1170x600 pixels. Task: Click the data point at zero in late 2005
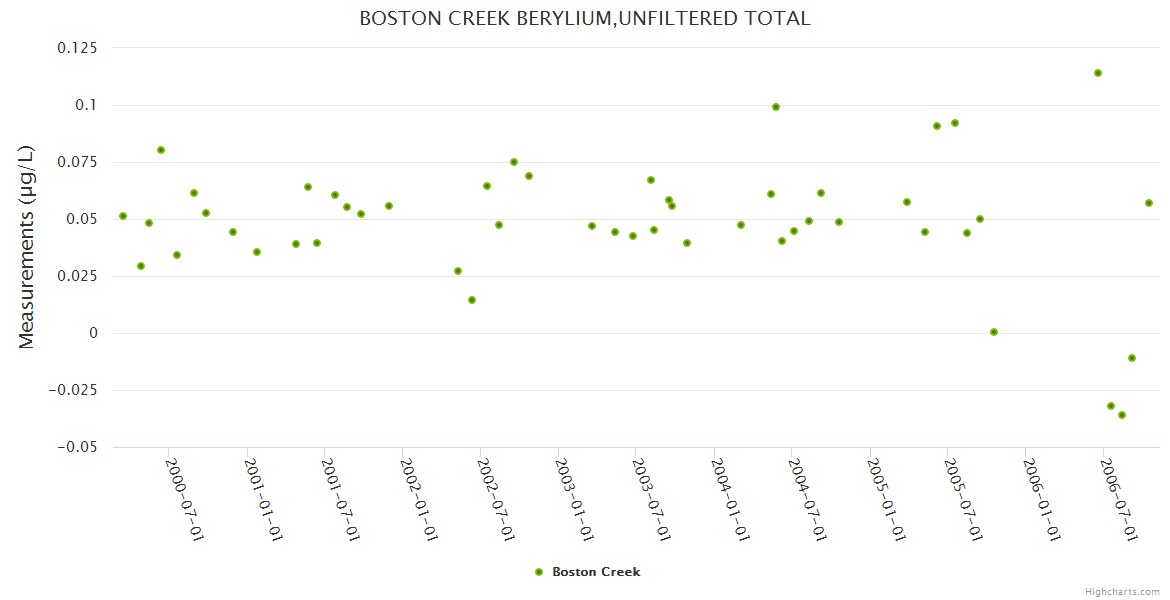(994, 332)
